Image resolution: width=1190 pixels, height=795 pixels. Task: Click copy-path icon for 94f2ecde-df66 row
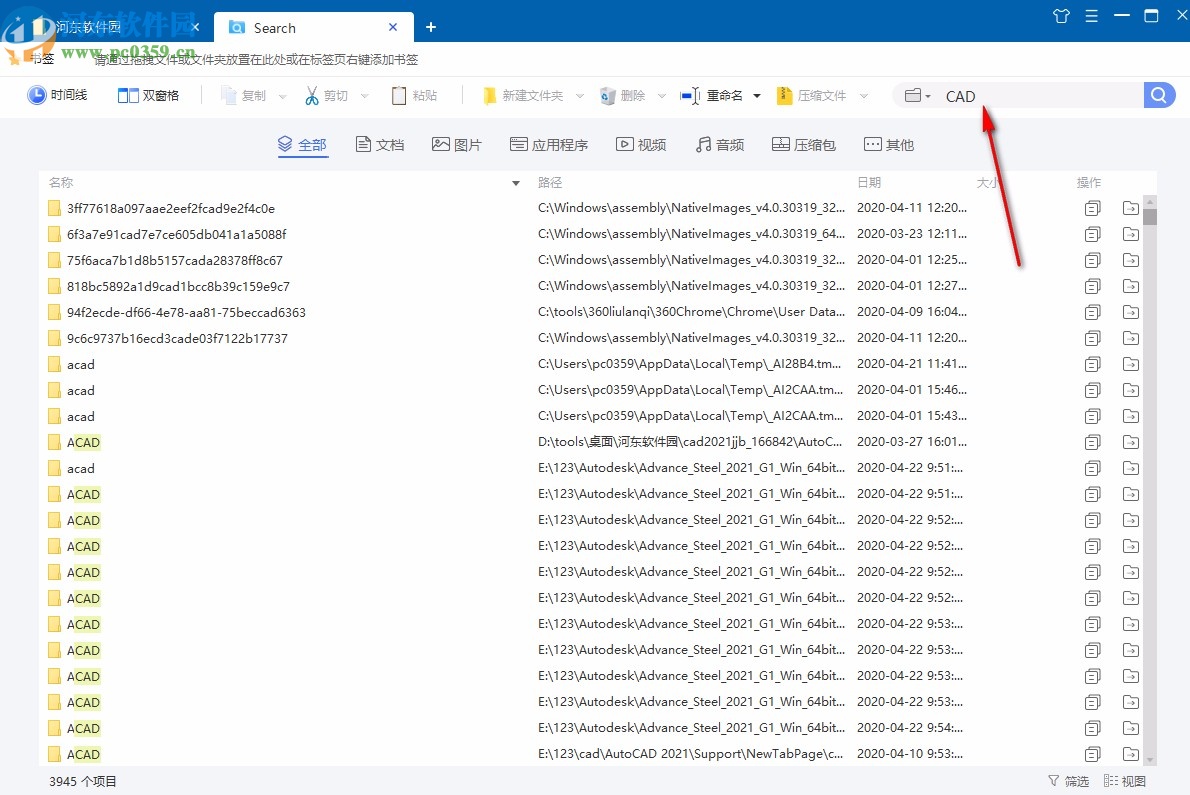point(1092,313)
